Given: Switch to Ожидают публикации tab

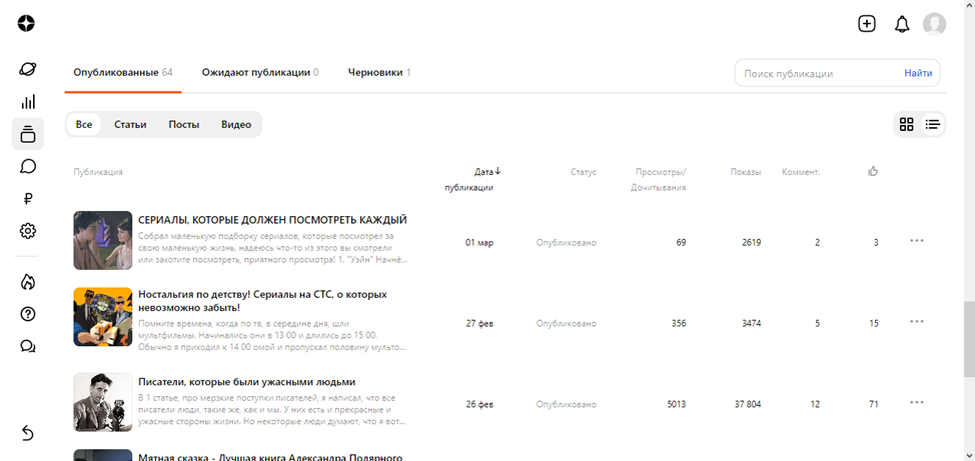Looking at the screenshot, I should pos(260,73).
